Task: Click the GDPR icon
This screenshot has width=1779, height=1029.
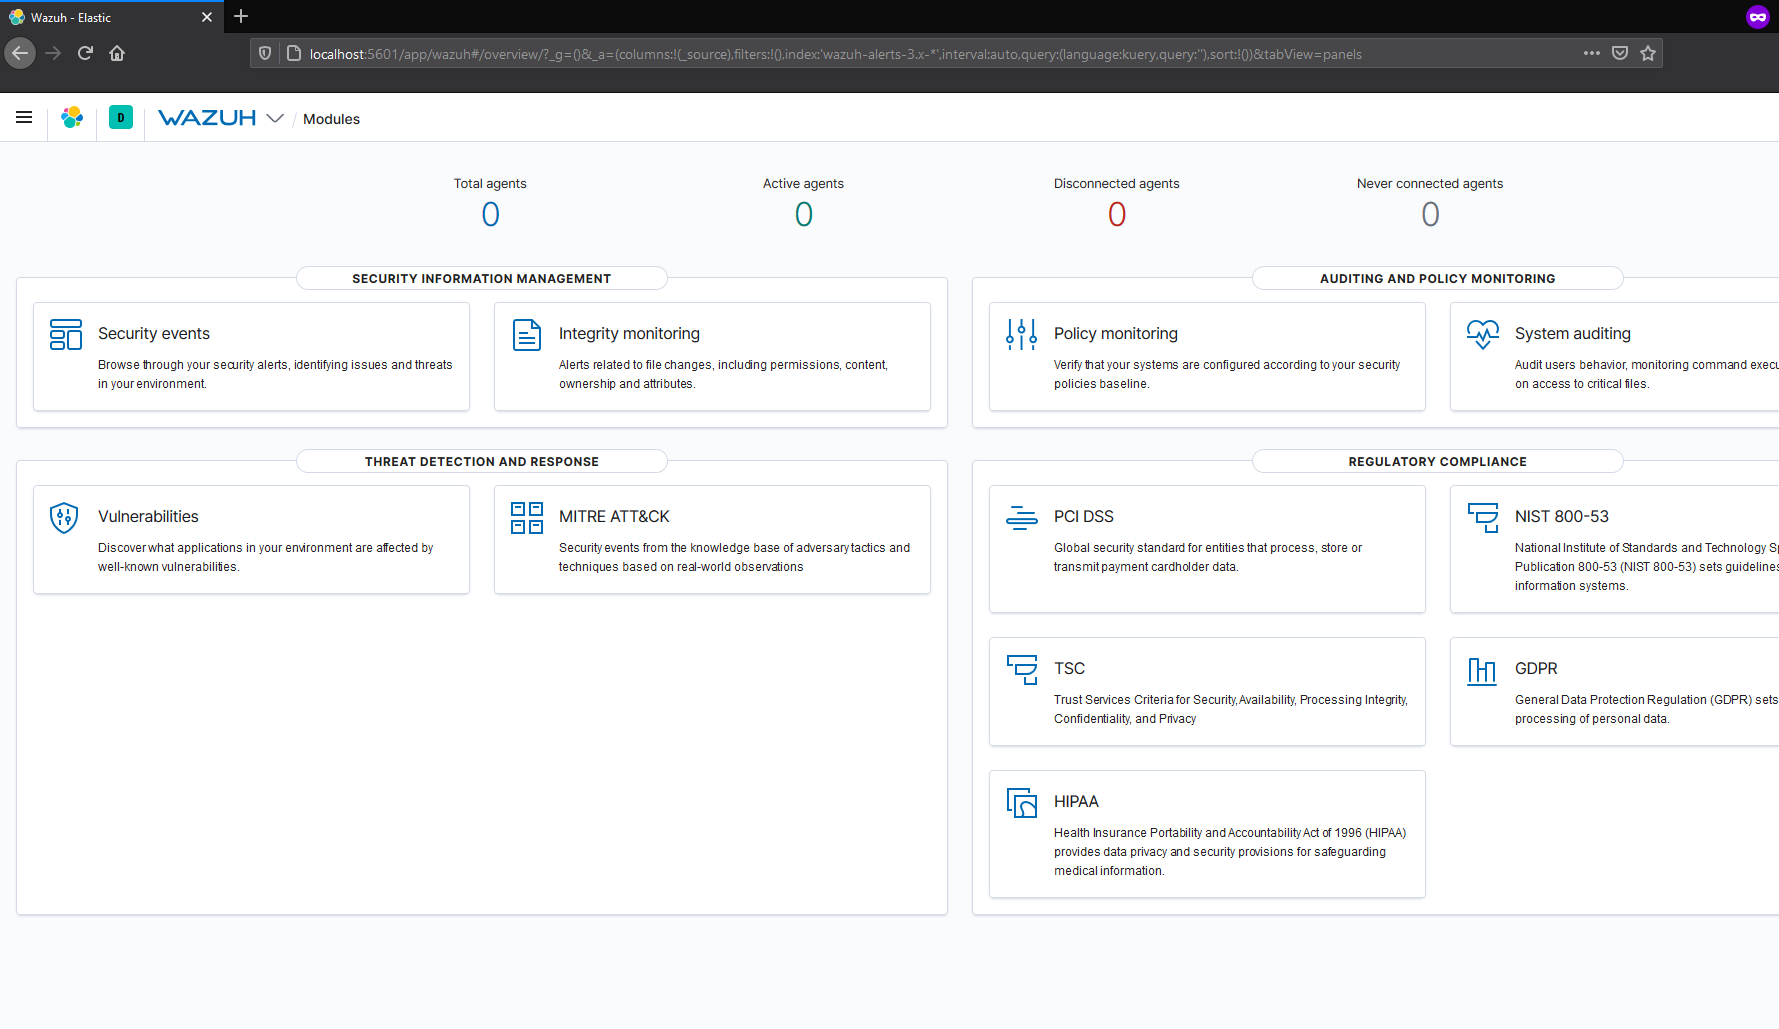Action: point(1482,670)
